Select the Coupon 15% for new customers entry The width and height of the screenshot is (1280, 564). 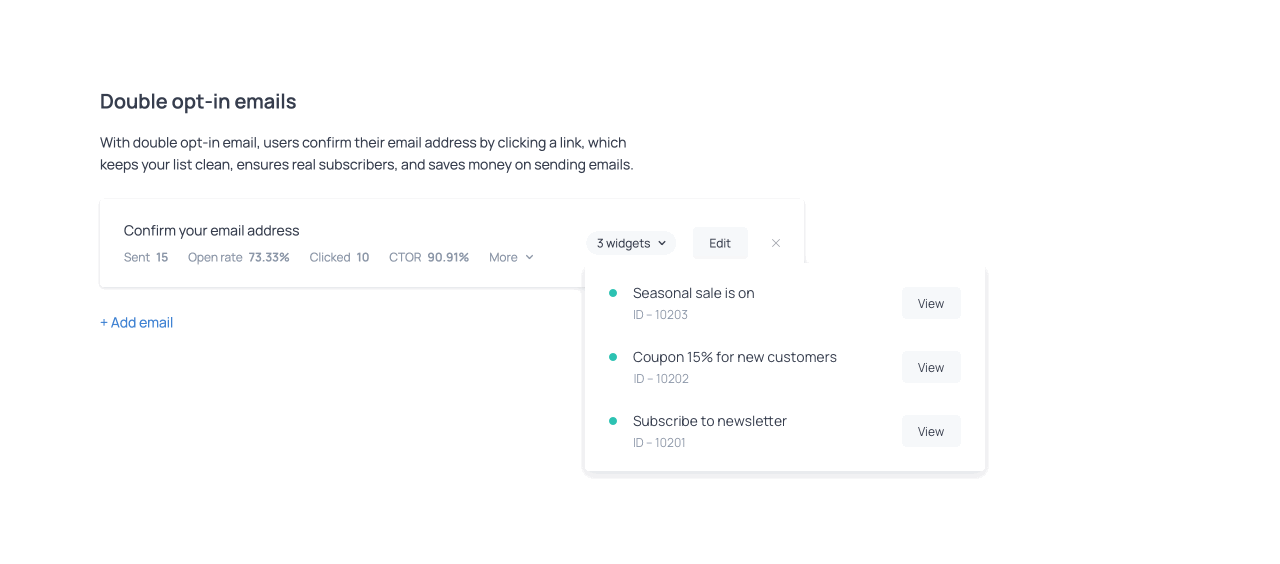click(x=734, y=357)
